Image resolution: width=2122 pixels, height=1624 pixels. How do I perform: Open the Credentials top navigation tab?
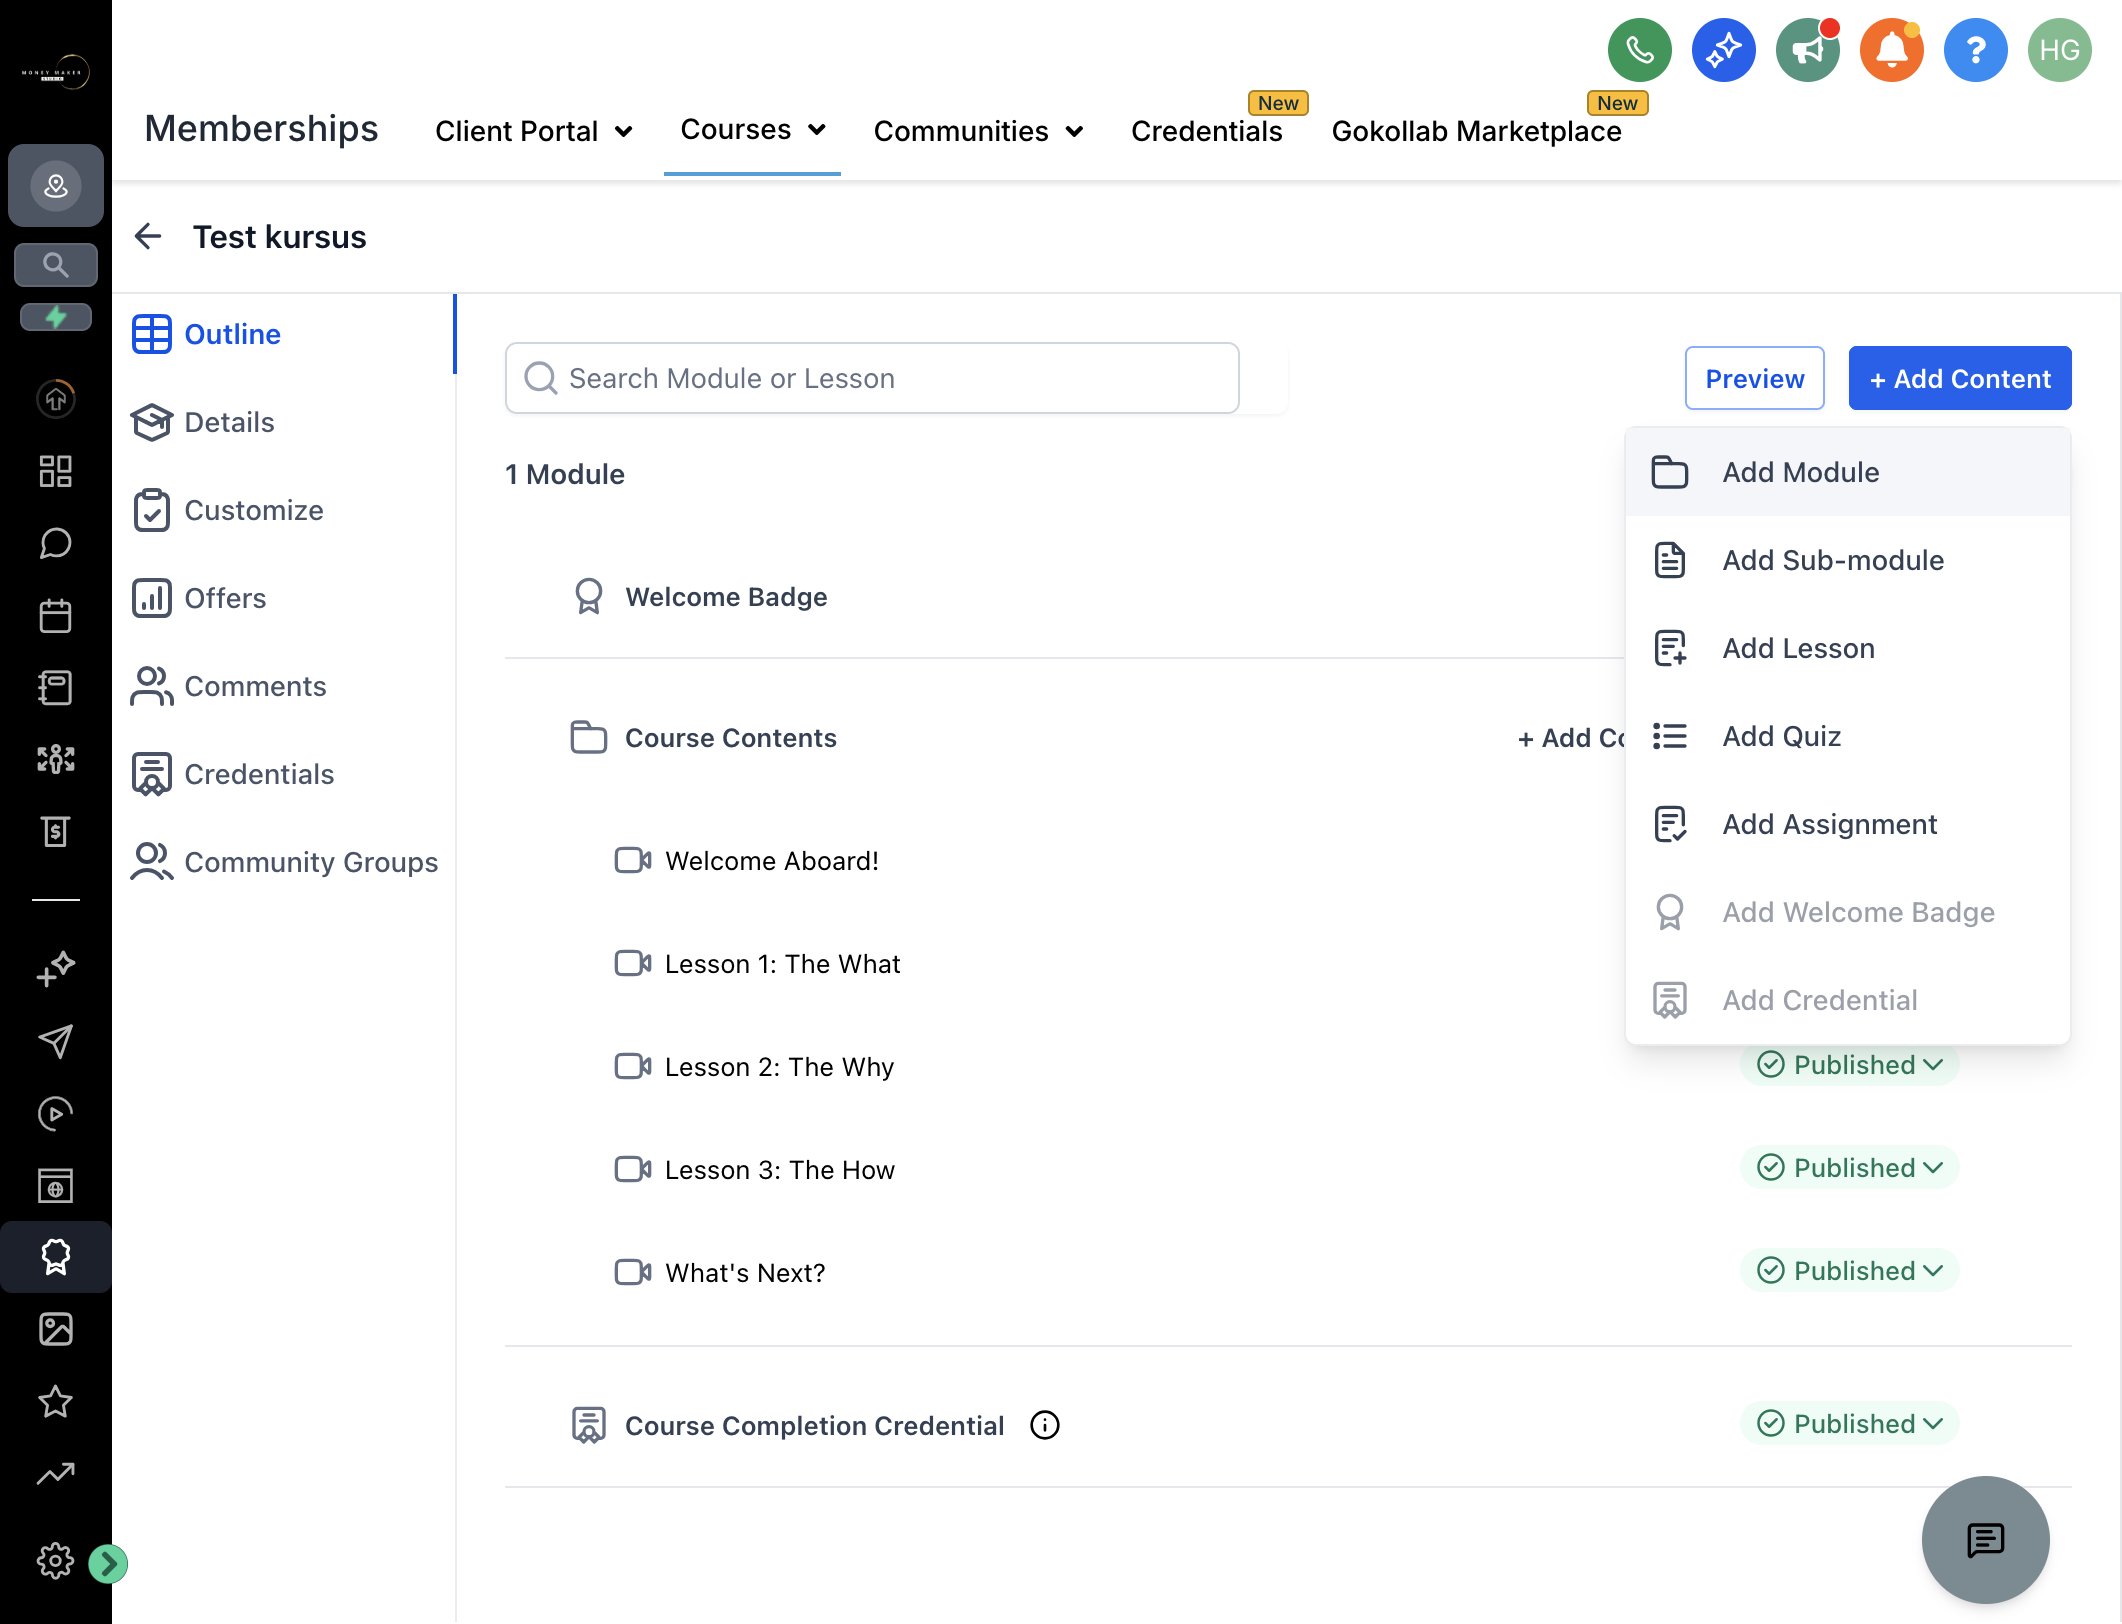click(x=1206, y=131)
